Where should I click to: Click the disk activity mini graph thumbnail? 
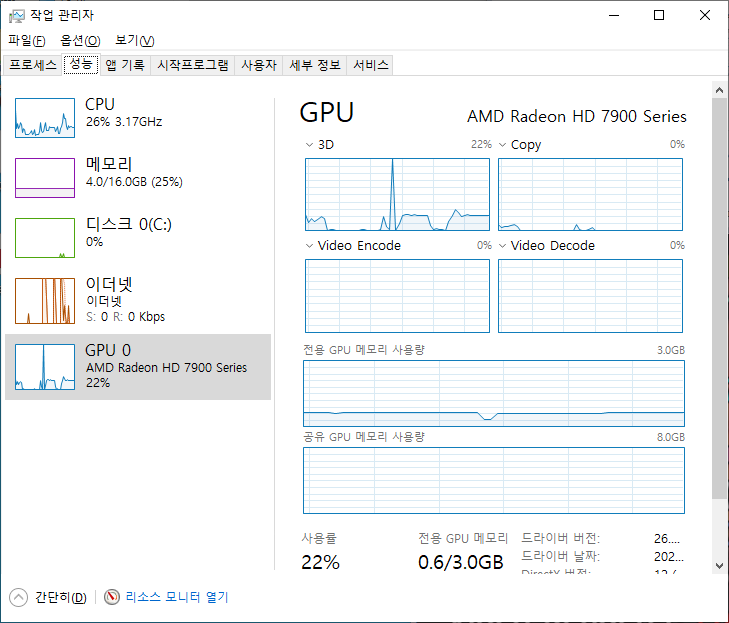coord(45,238)
